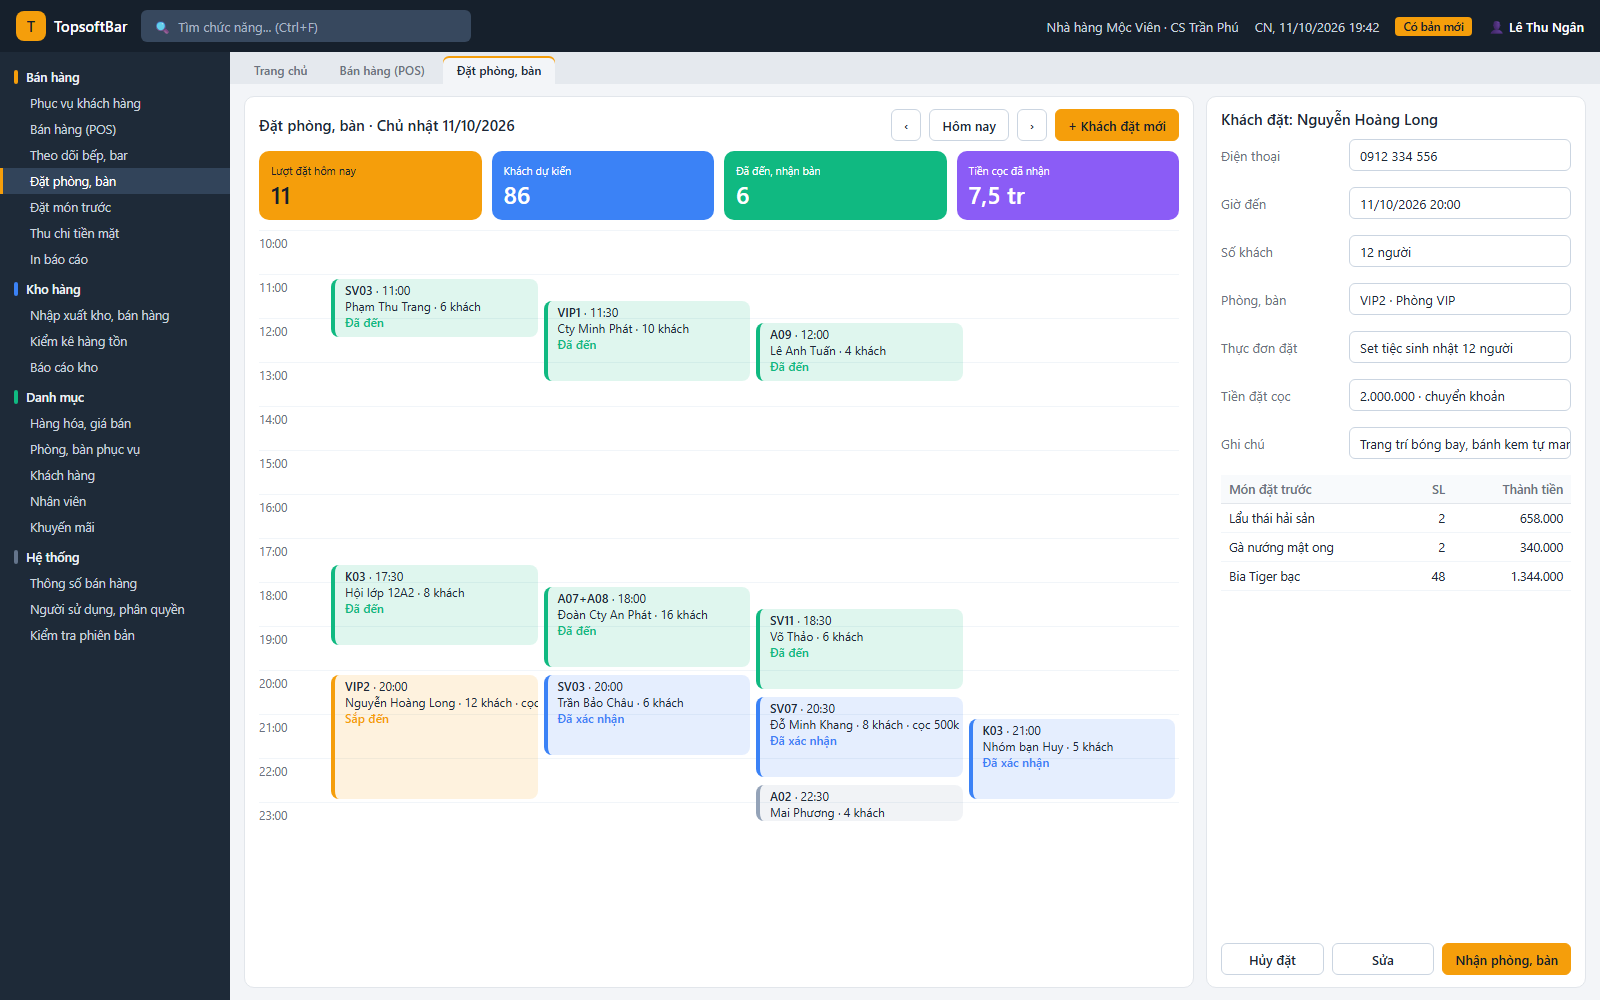Viewport: 1600px width, 1000px height.
Task: Select the Đặt phòng, bàn tab
Action: pos(499,71)
